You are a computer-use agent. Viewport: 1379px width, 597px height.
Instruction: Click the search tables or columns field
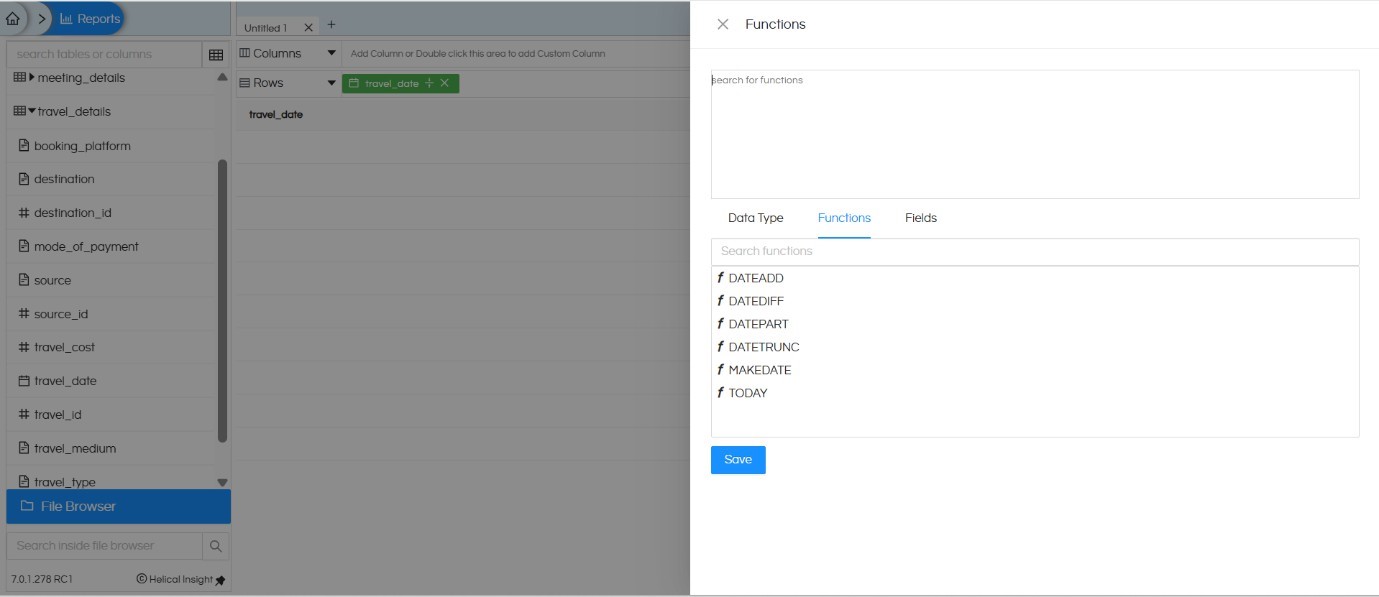pos(103,54)
